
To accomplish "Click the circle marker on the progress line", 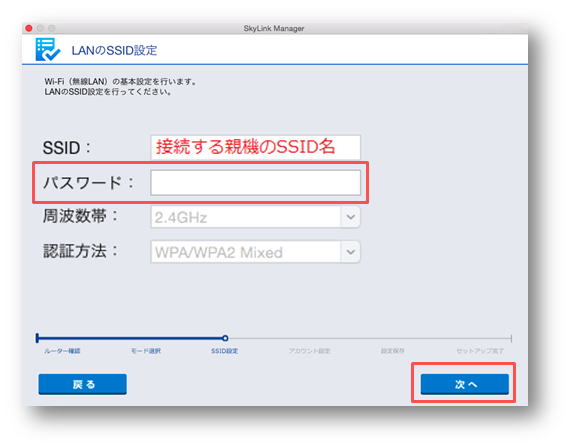I will pyautogui.click(x=225, y=338).
